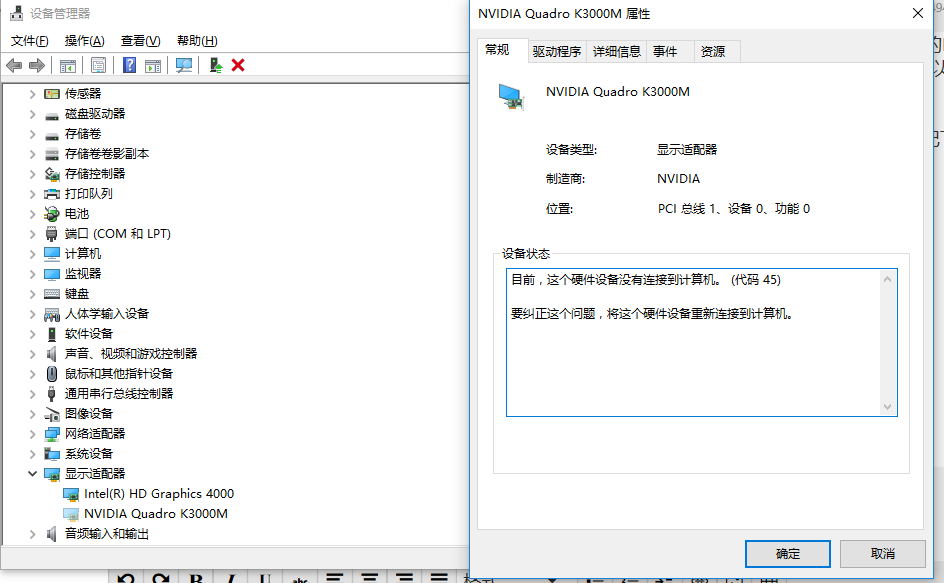This screenshot has height=583, width=944.
Task: Open the 操作(A) menu
Action: pos(84,40)
